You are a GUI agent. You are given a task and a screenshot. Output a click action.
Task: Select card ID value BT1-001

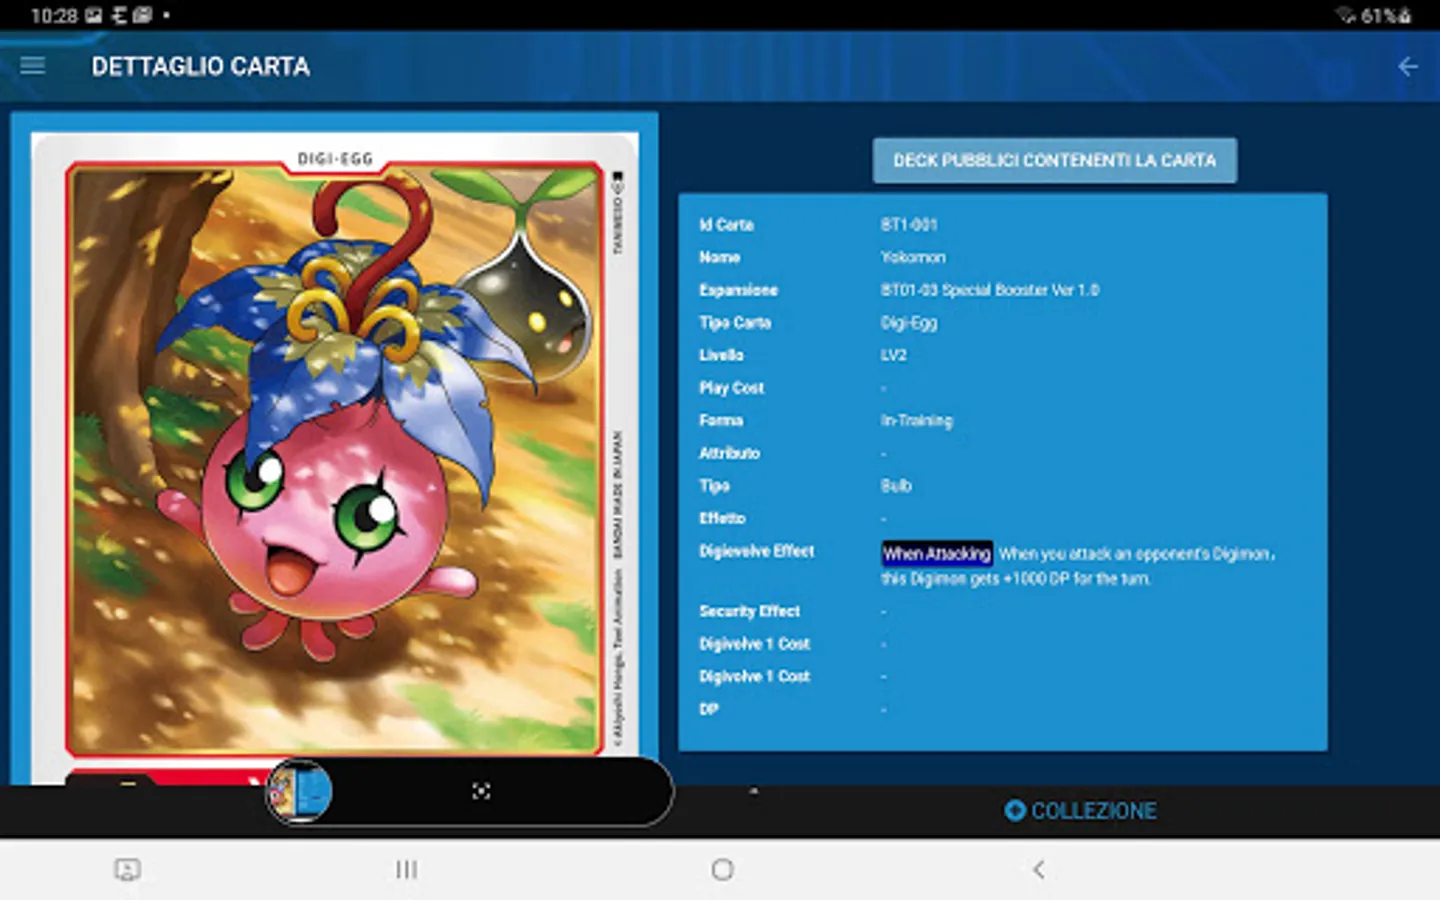[908, 225]
